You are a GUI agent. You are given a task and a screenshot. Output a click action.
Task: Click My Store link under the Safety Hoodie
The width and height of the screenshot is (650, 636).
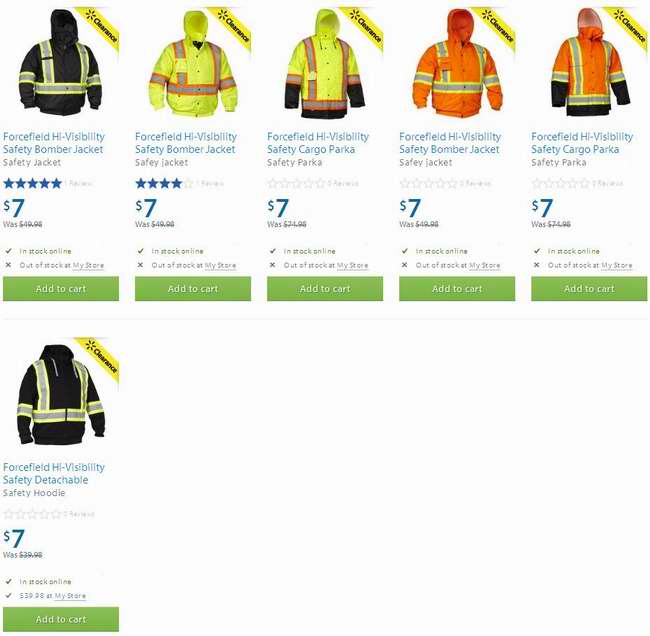click(70, 596)
